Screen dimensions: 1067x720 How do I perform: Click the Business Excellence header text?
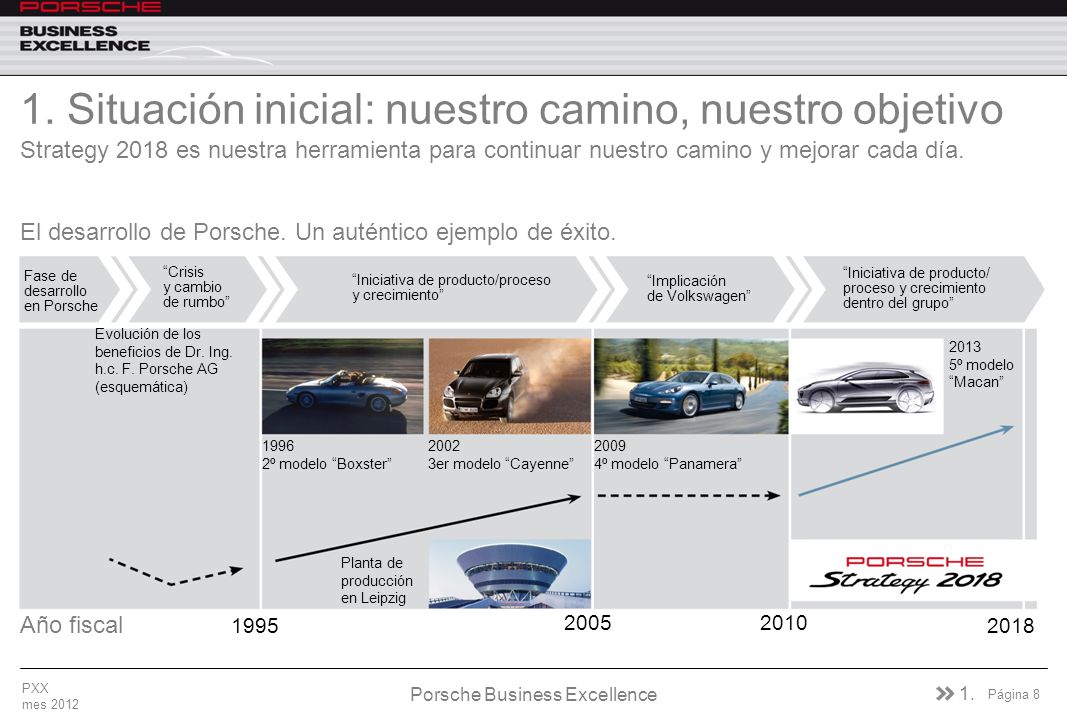click(x=84, y=38)
